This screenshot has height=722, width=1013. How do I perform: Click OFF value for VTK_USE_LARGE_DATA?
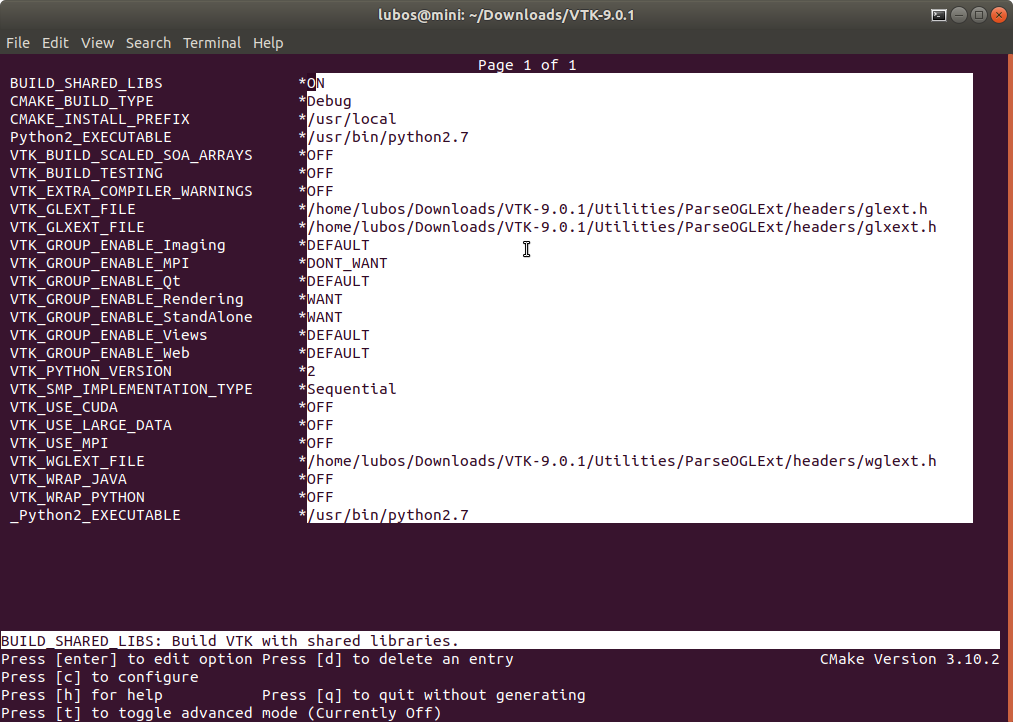coord(320,426)
